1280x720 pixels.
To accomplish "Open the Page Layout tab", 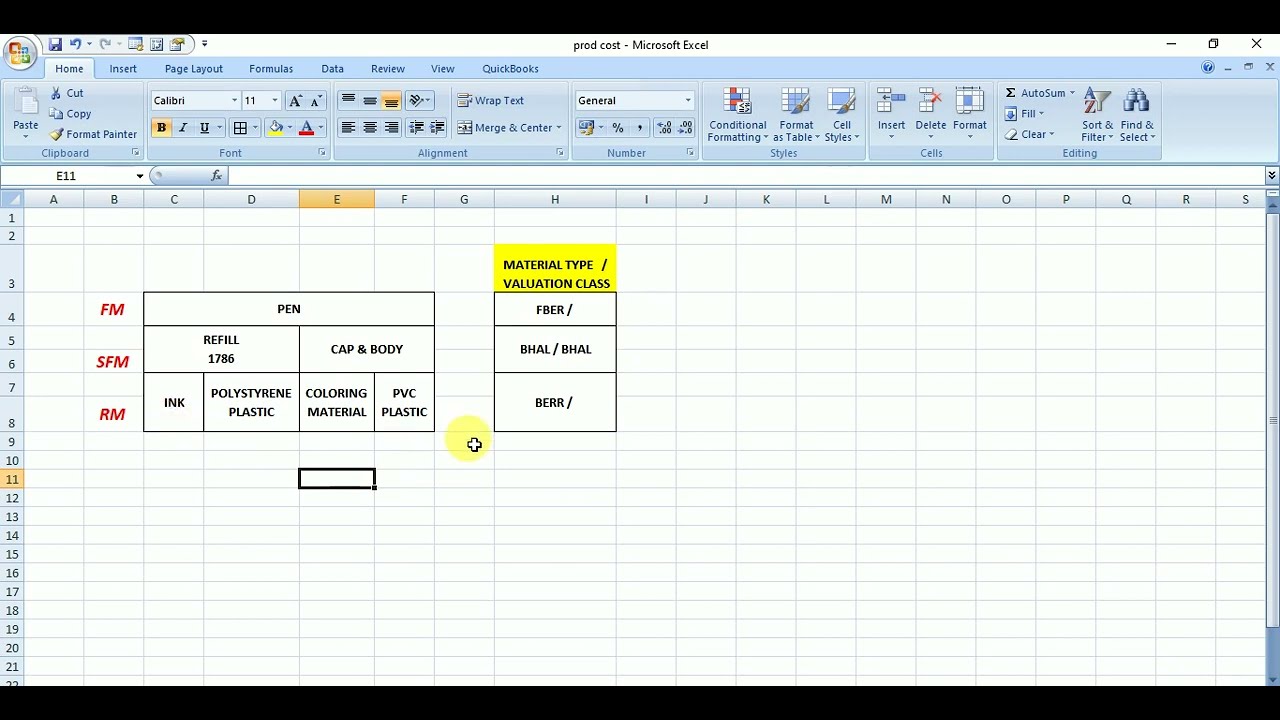I will pos(194,69).
